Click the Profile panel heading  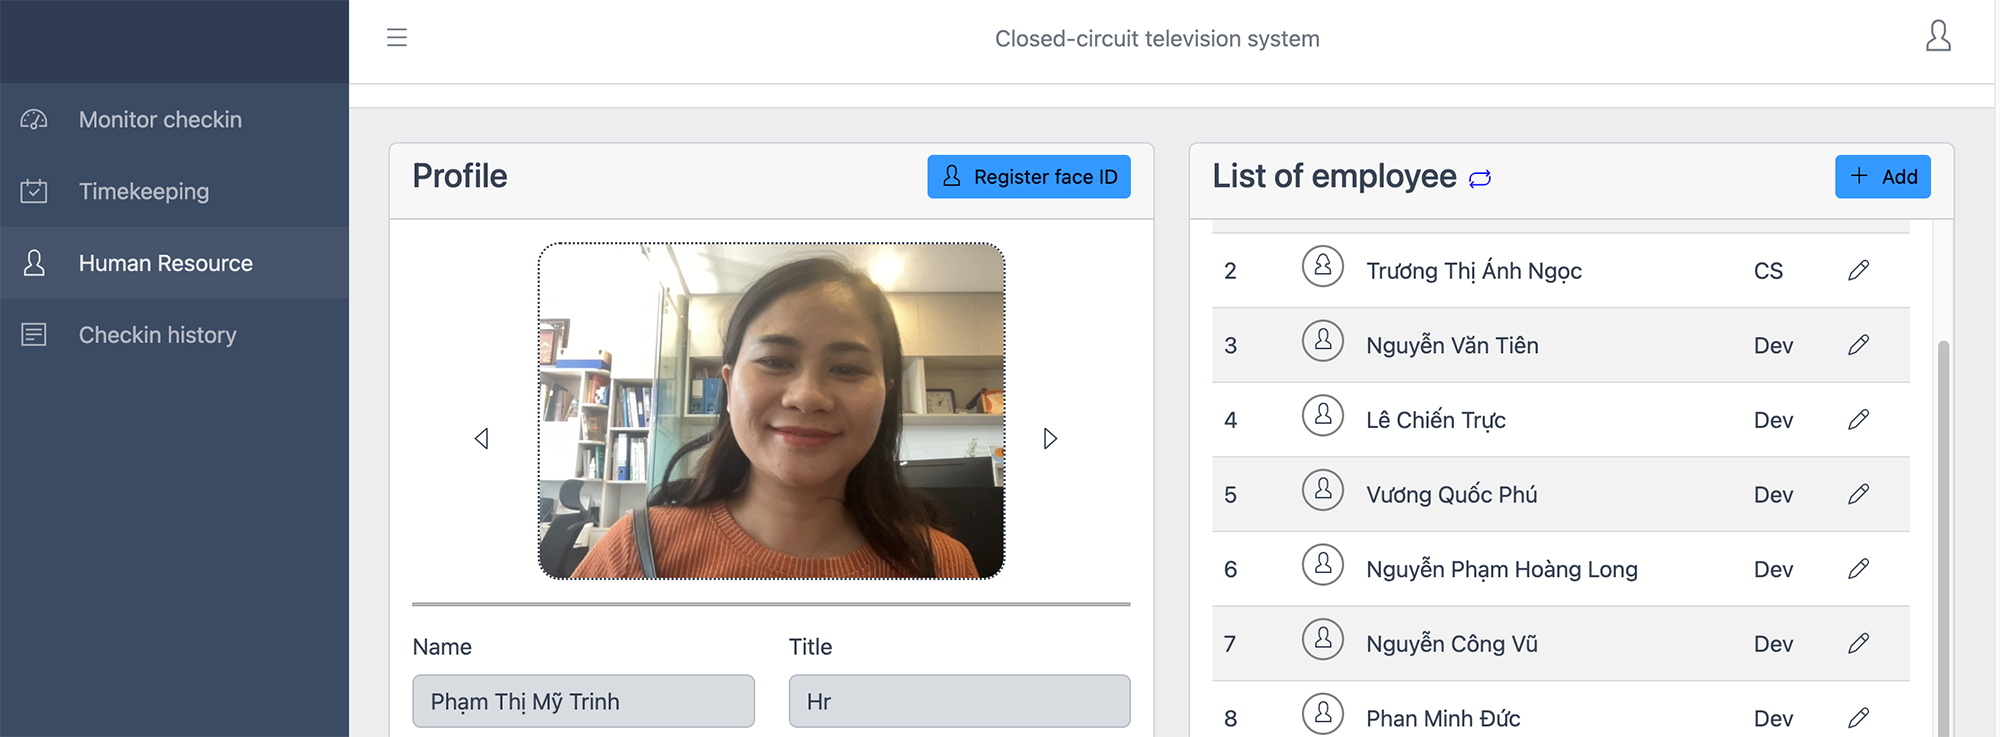(x=460, y=176)
